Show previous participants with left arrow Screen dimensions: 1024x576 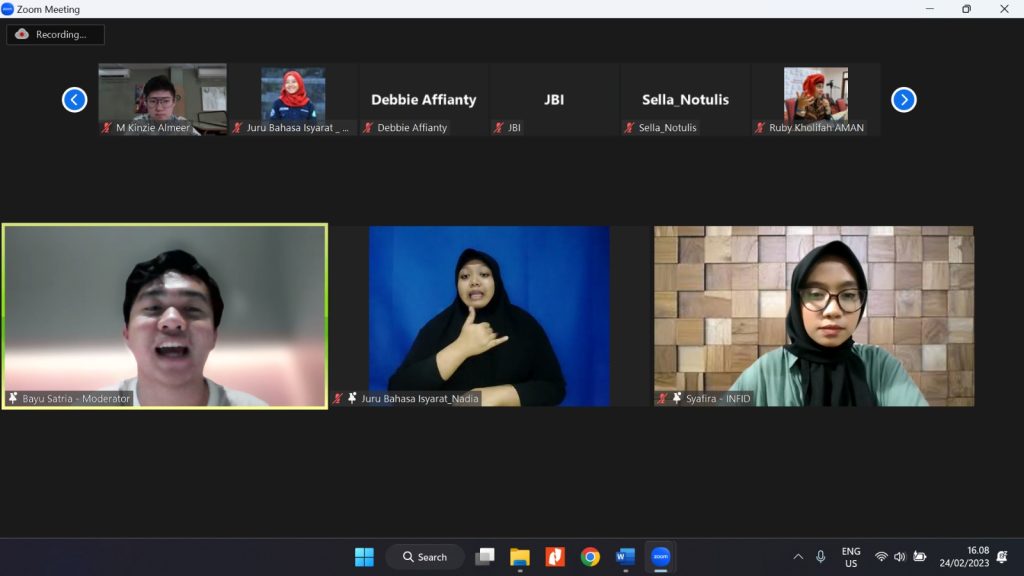tap(75, 100)
